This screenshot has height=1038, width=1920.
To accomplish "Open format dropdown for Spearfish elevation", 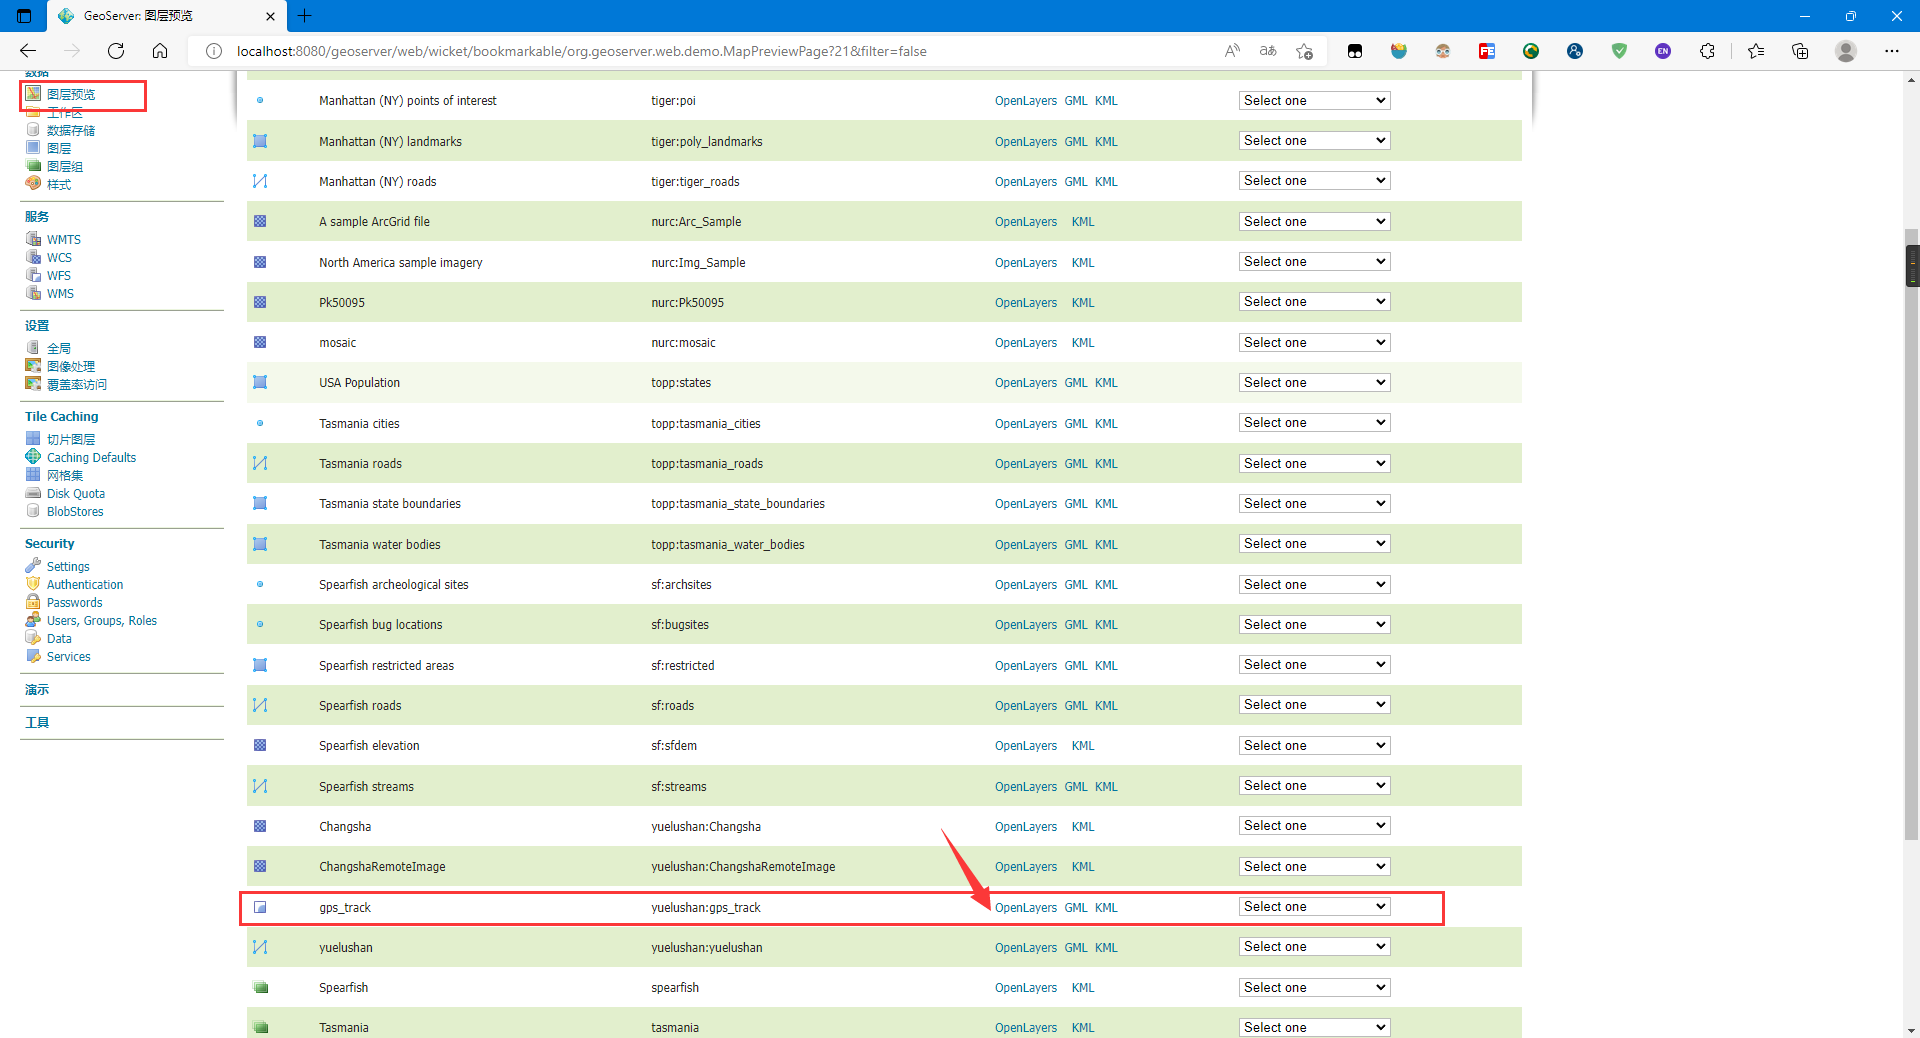I will coord(1314,745).
